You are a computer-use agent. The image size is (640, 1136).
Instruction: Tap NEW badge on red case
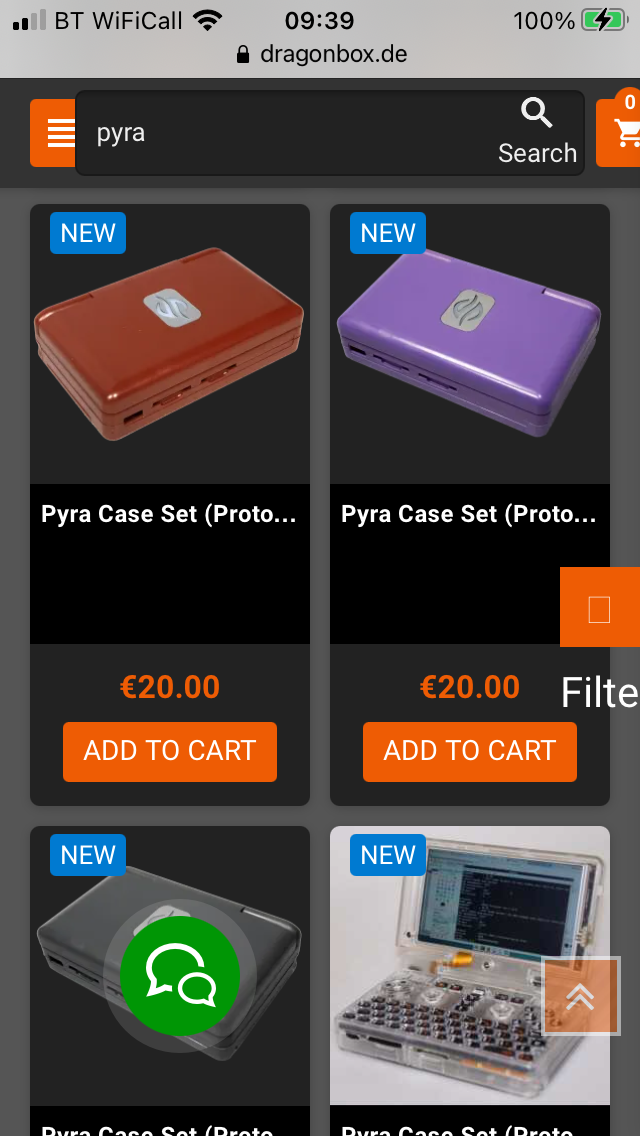click(x=88, y=233)
